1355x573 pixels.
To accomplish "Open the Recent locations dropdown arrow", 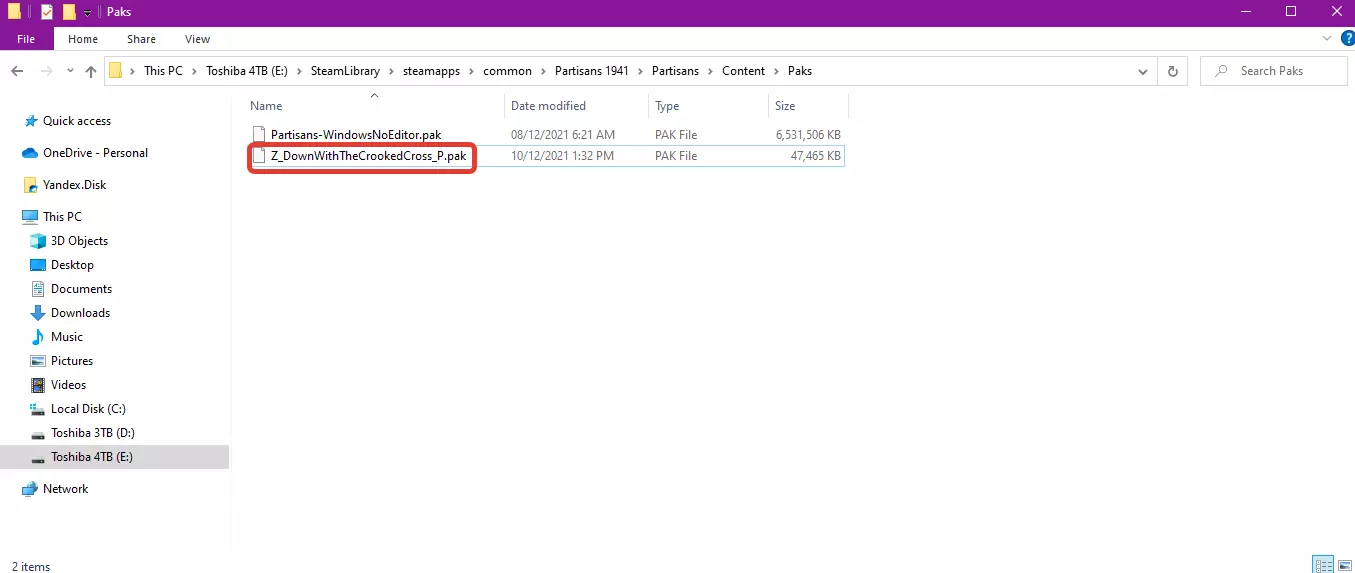I will tap(70, 71).
